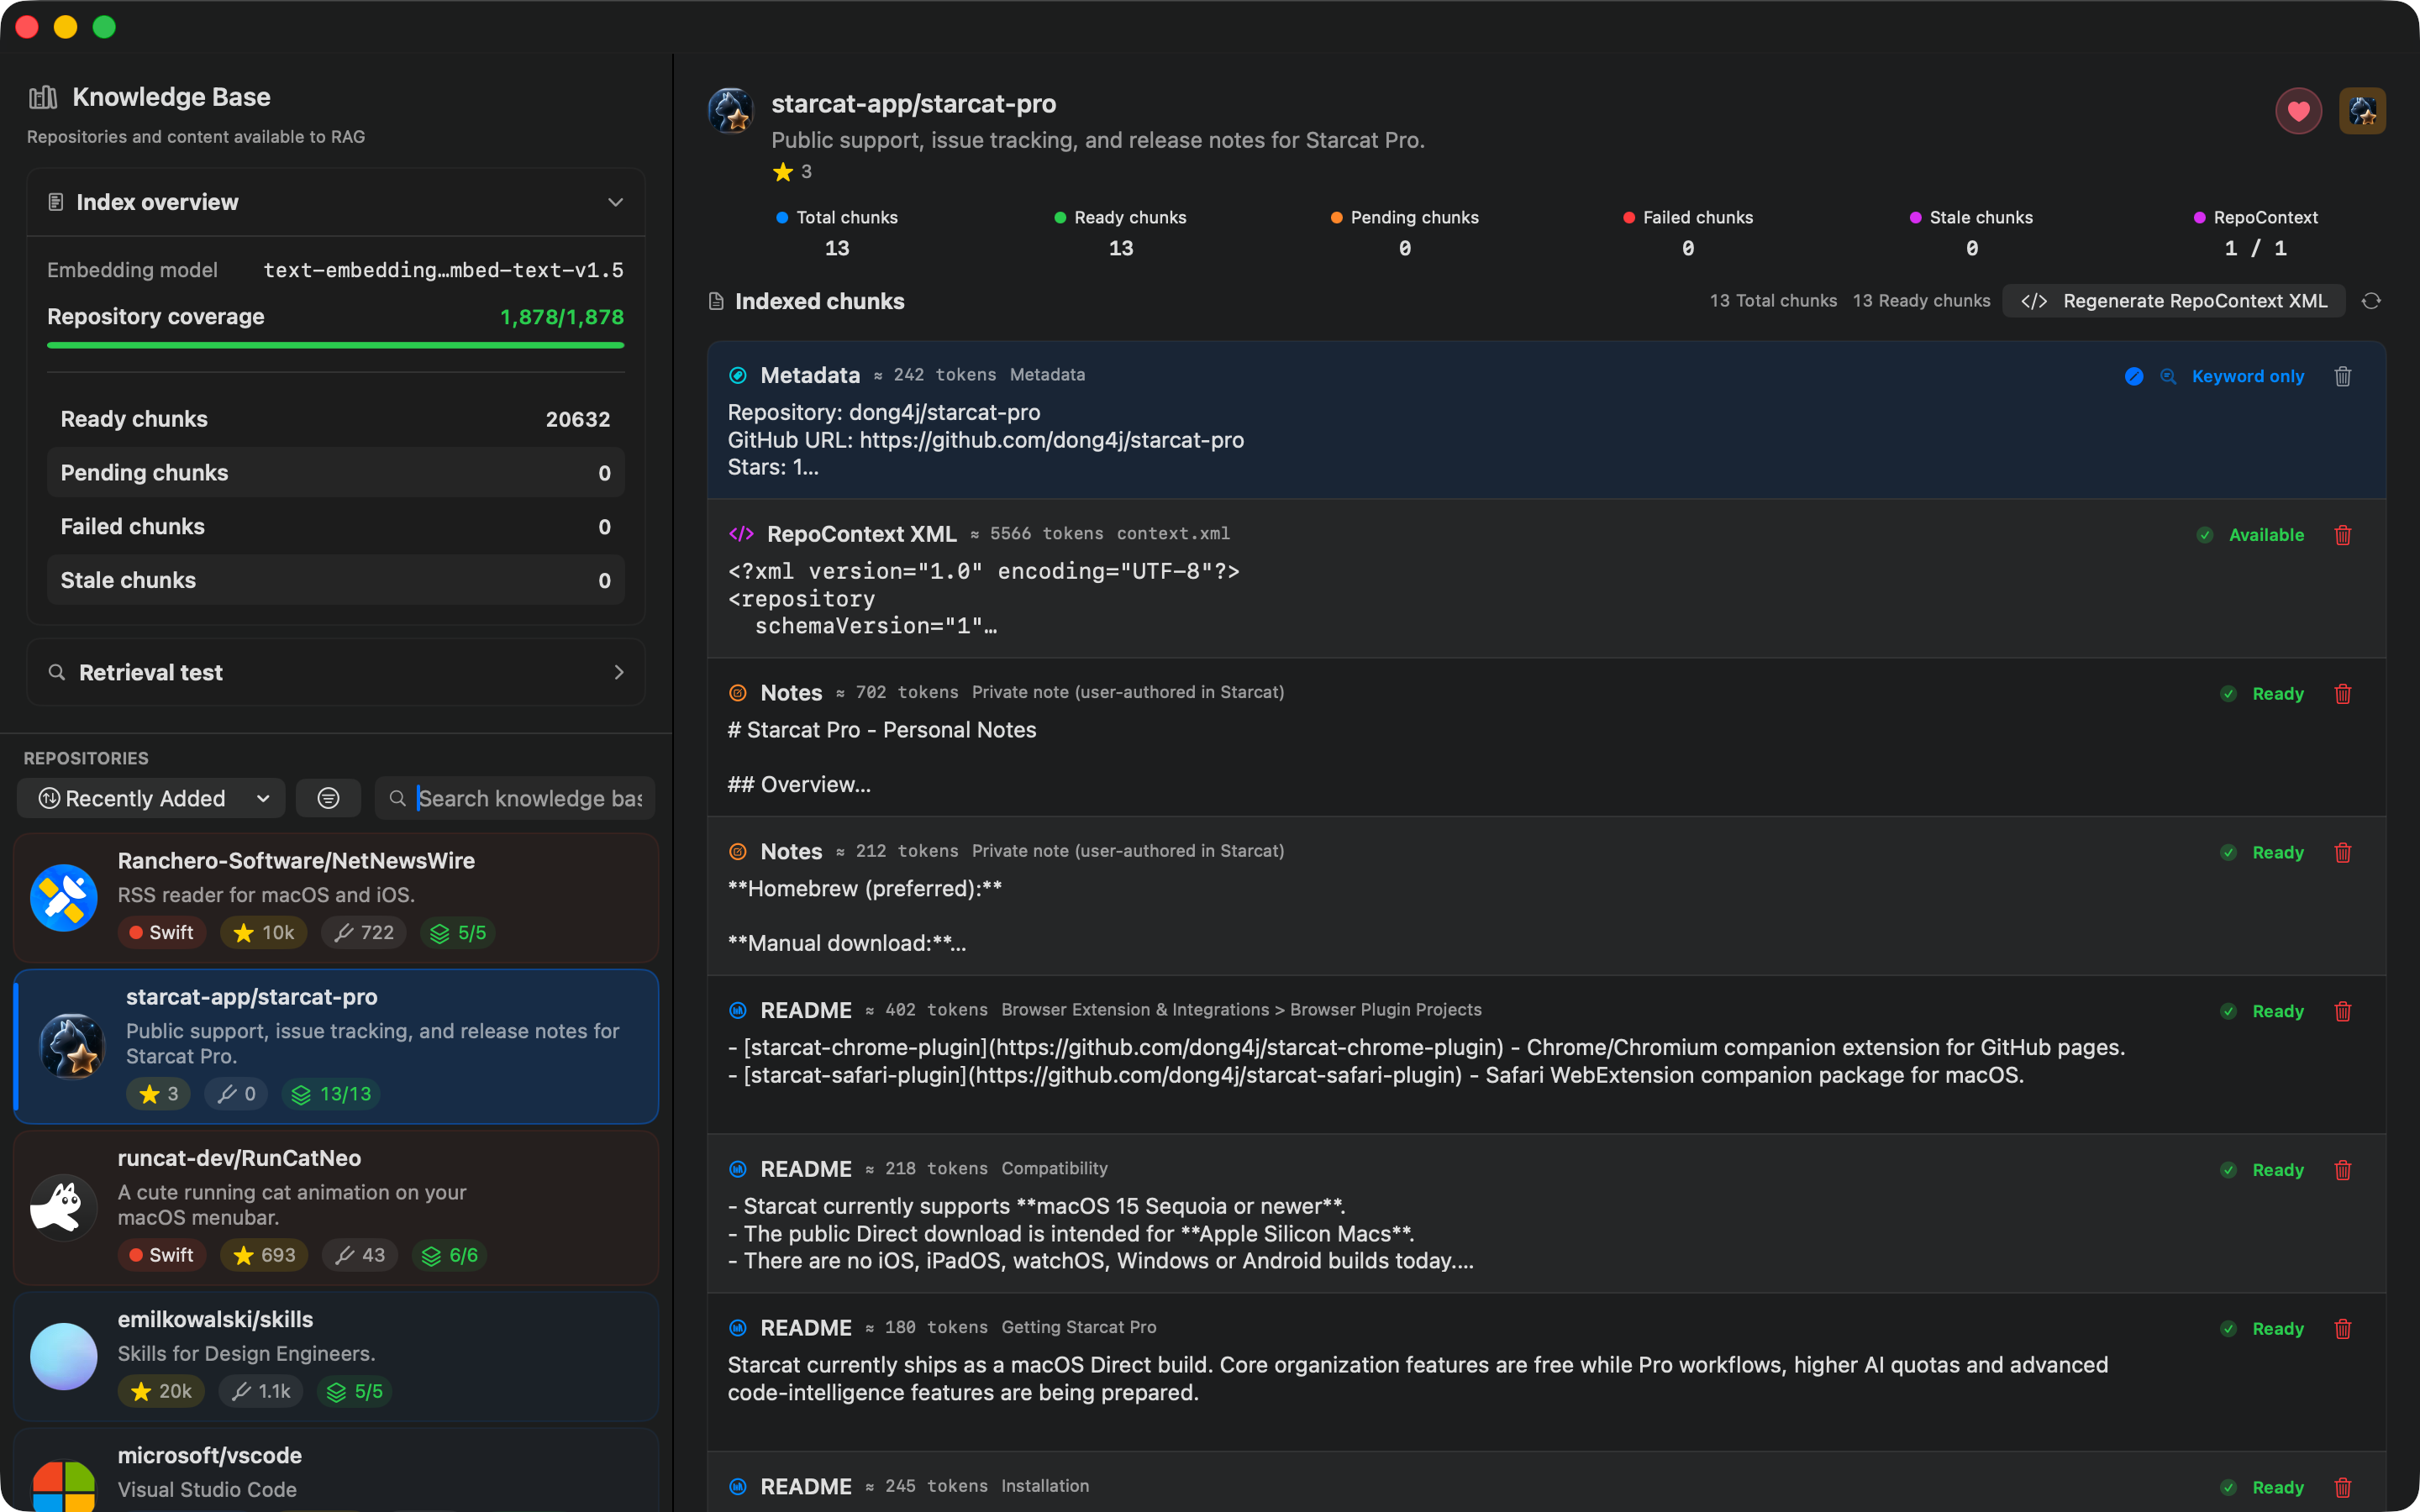Open the Recently Added sort dropdown
Viewport: 2420px width, 1512px height.
[152, 798]
